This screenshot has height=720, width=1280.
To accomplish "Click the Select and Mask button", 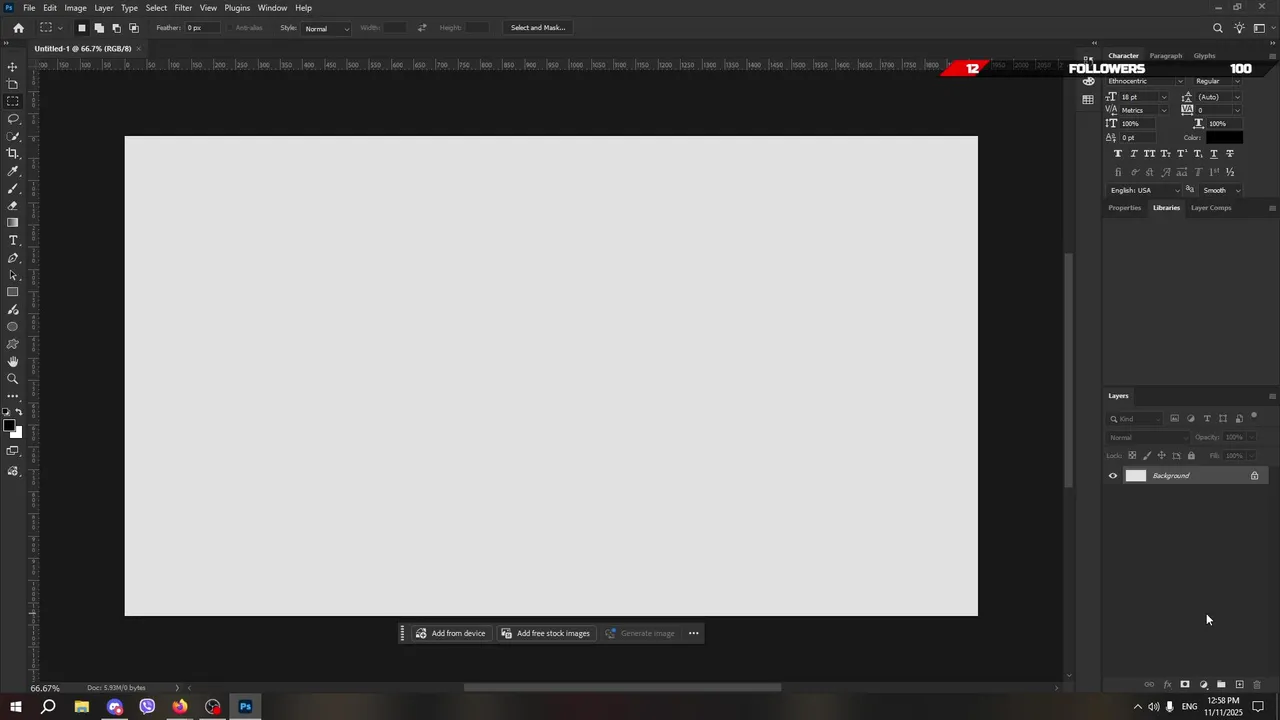I will tap(538, 28).
